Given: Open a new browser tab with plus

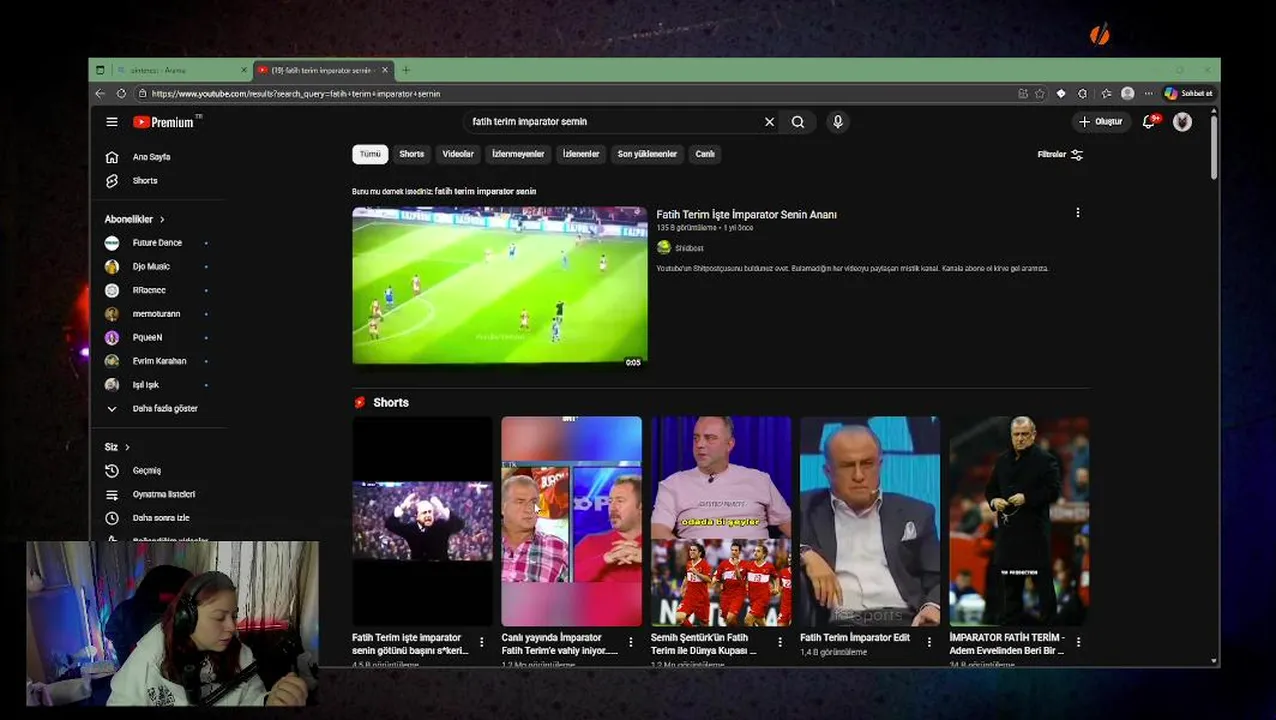Looking at the screenshot, I should point(406,70).
